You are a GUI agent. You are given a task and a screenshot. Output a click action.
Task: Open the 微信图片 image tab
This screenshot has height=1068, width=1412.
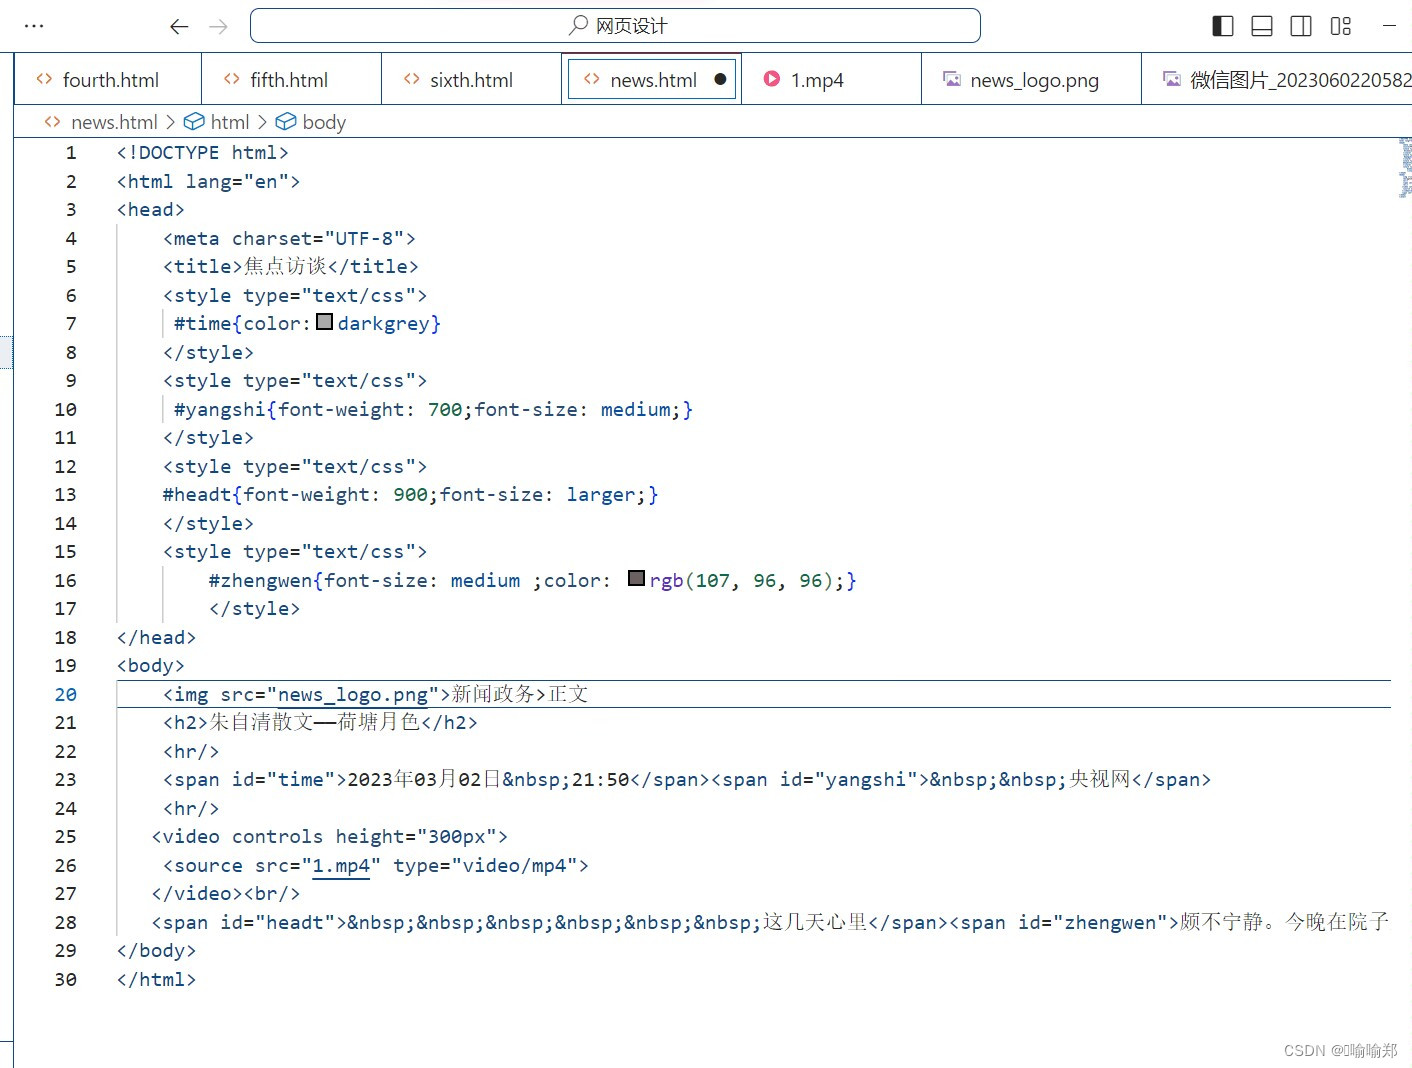coord(1278,80)
